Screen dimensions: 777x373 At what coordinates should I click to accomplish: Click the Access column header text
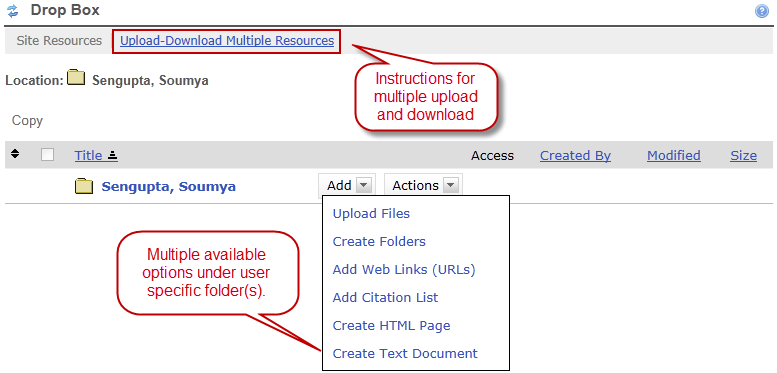point(492,156)
